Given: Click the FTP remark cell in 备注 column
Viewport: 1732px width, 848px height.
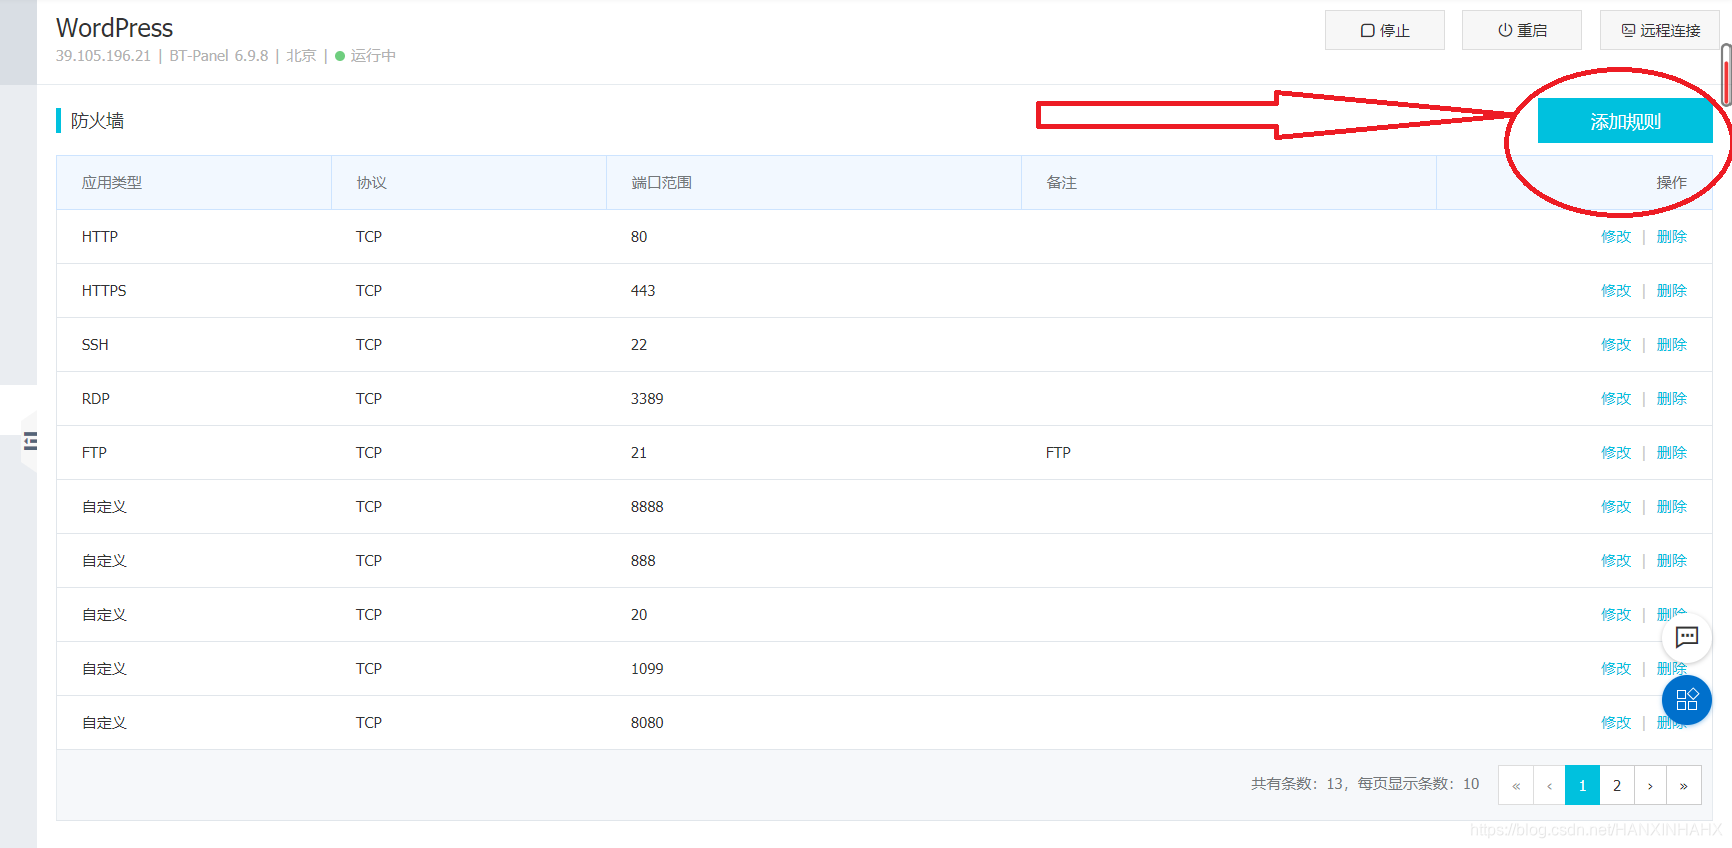Looking at the screenshot, I should 1058,453.
